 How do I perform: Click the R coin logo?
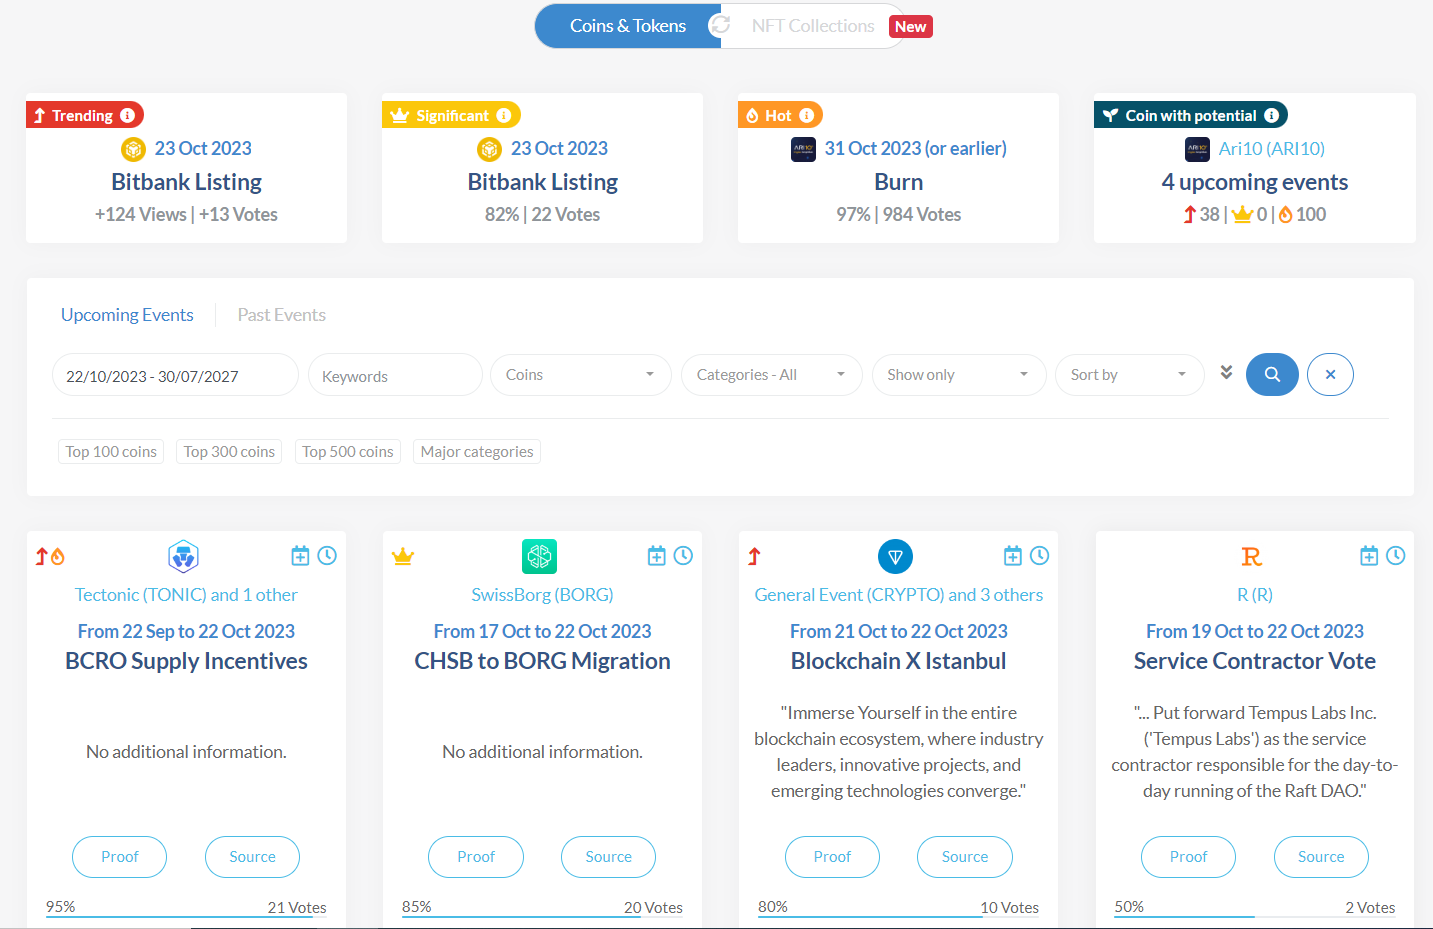pos(1251,556)
